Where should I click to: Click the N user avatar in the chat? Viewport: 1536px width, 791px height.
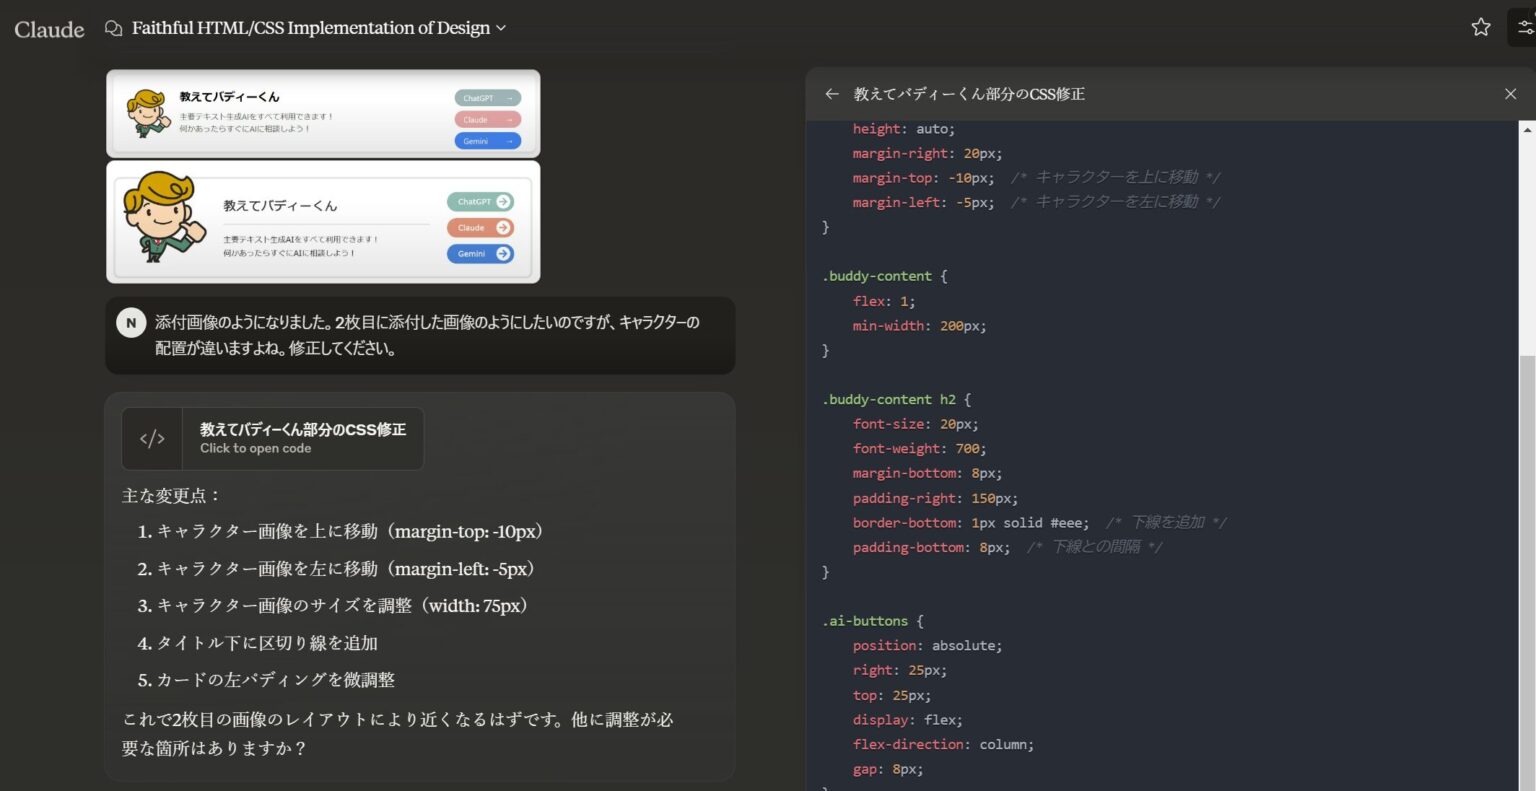point(131,322)
